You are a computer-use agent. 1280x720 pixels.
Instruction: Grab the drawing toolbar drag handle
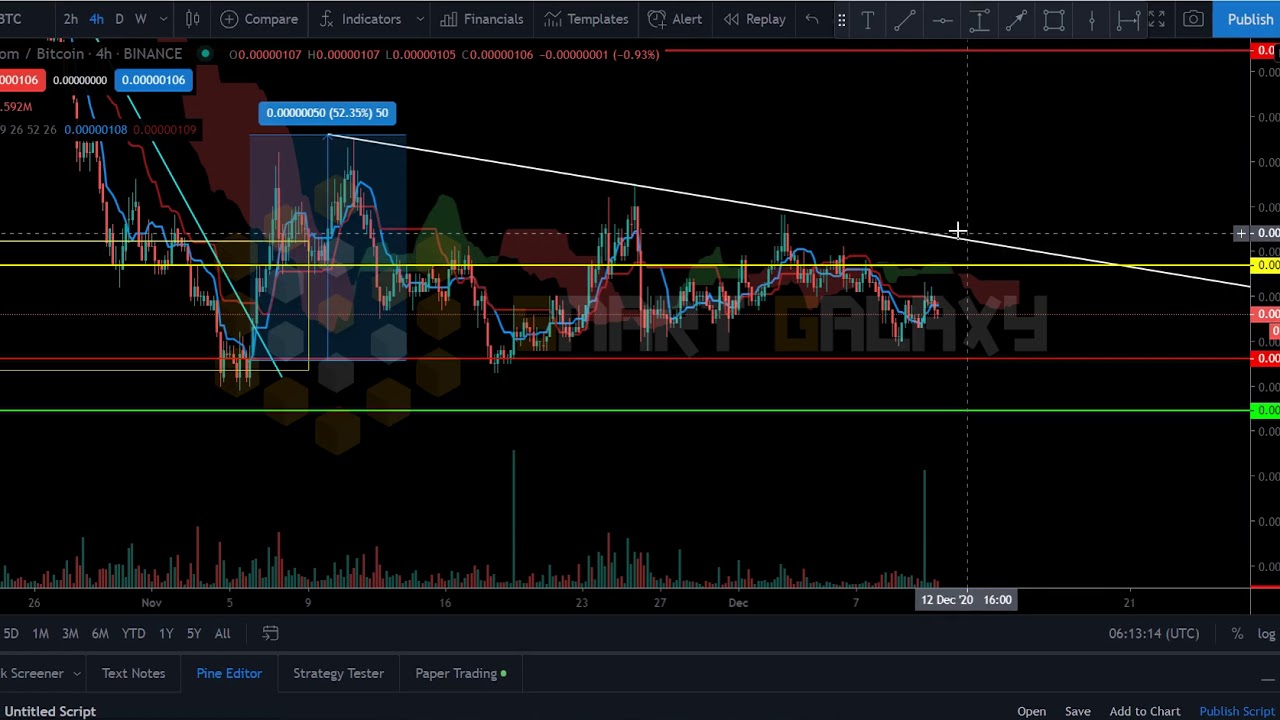[841, 19]
